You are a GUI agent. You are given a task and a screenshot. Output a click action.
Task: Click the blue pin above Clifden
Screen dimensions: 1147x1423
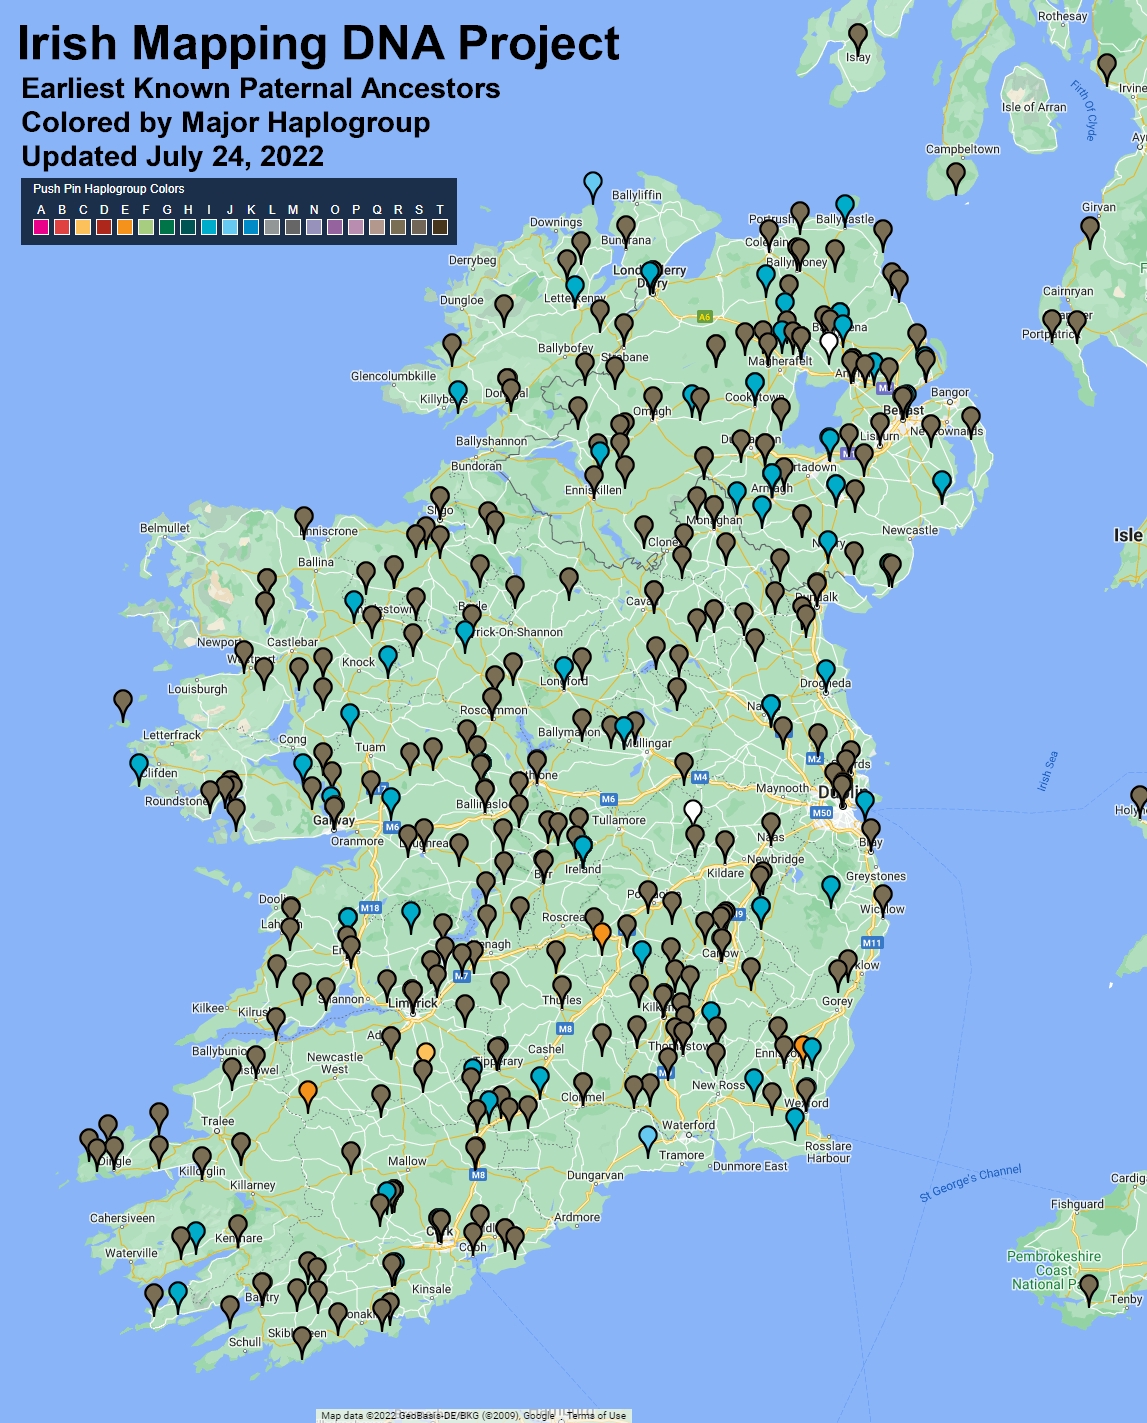pyautogui.click(x=139, y=765)
